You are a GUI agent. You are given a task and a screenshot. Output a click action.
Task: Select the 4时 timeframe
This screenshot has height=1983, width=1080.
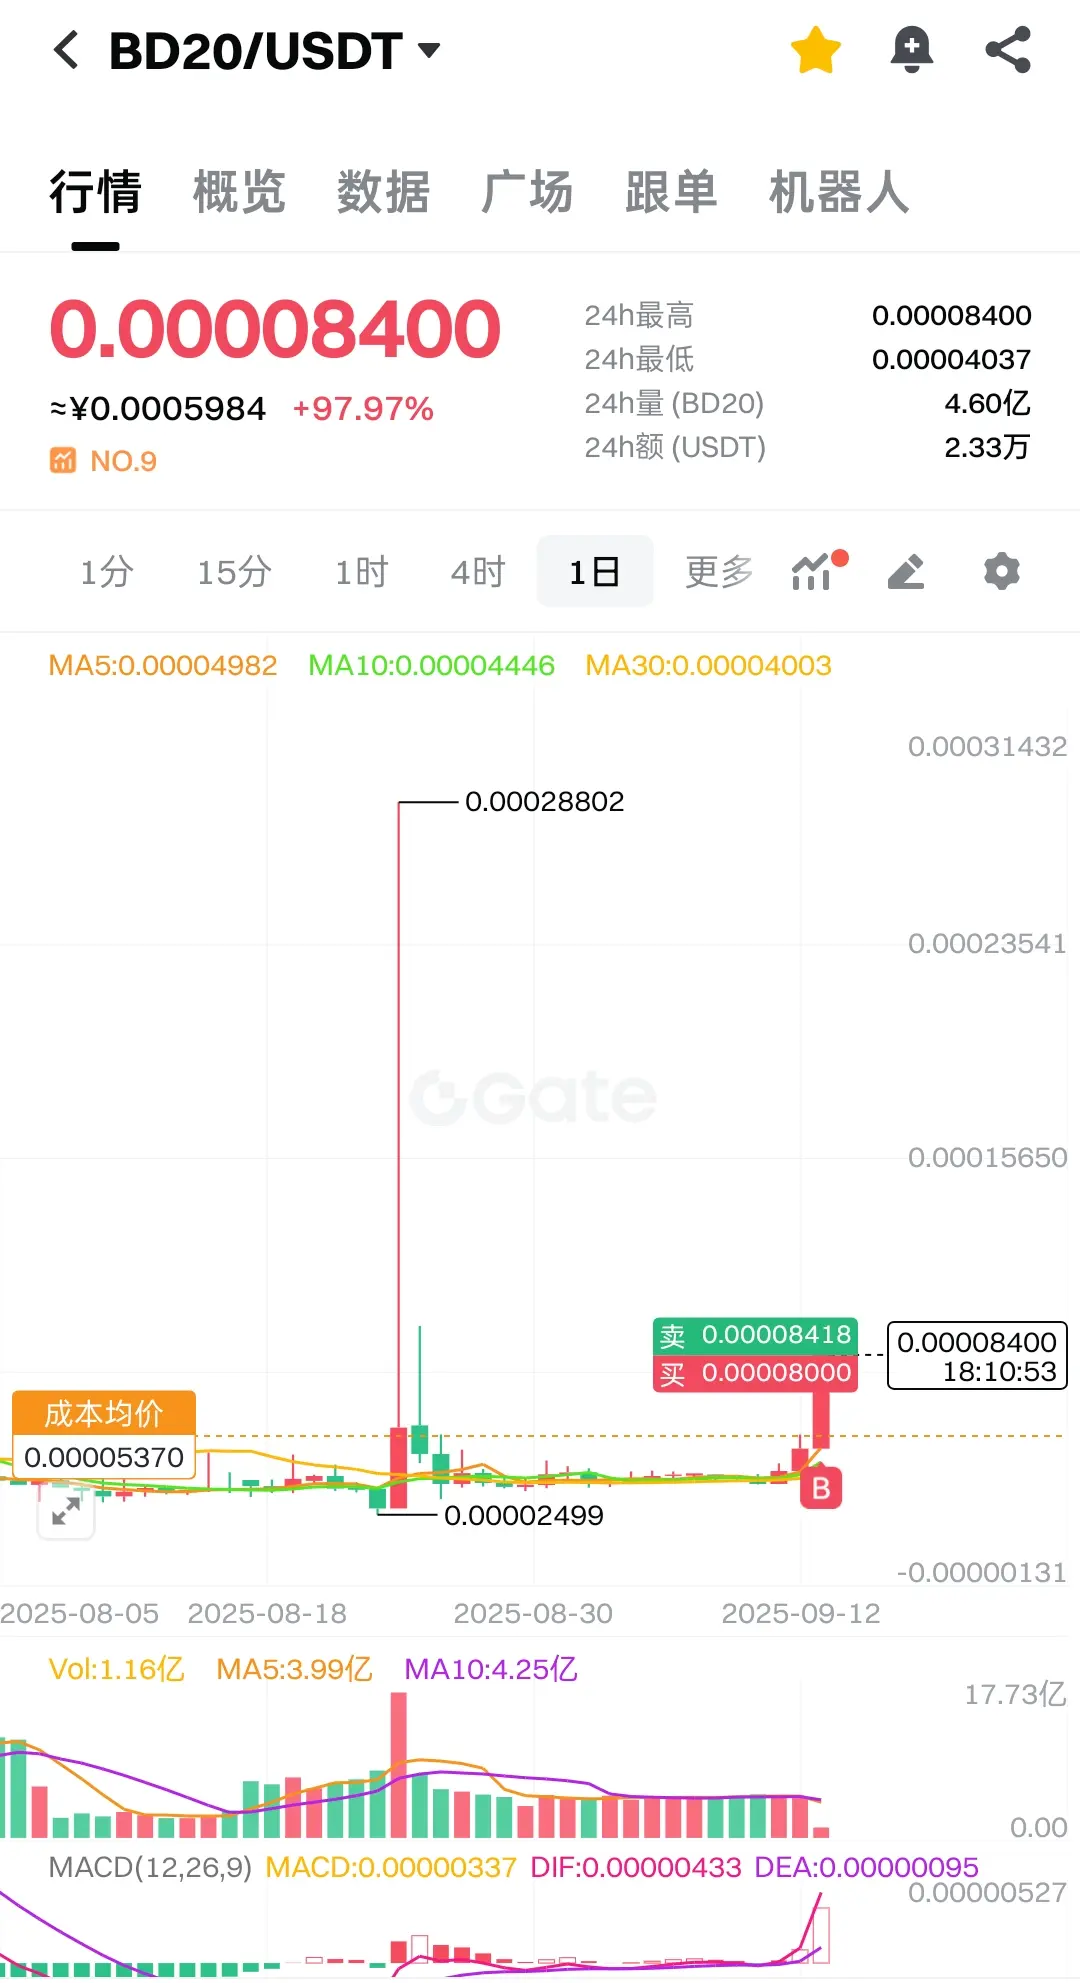click(478, 572)
